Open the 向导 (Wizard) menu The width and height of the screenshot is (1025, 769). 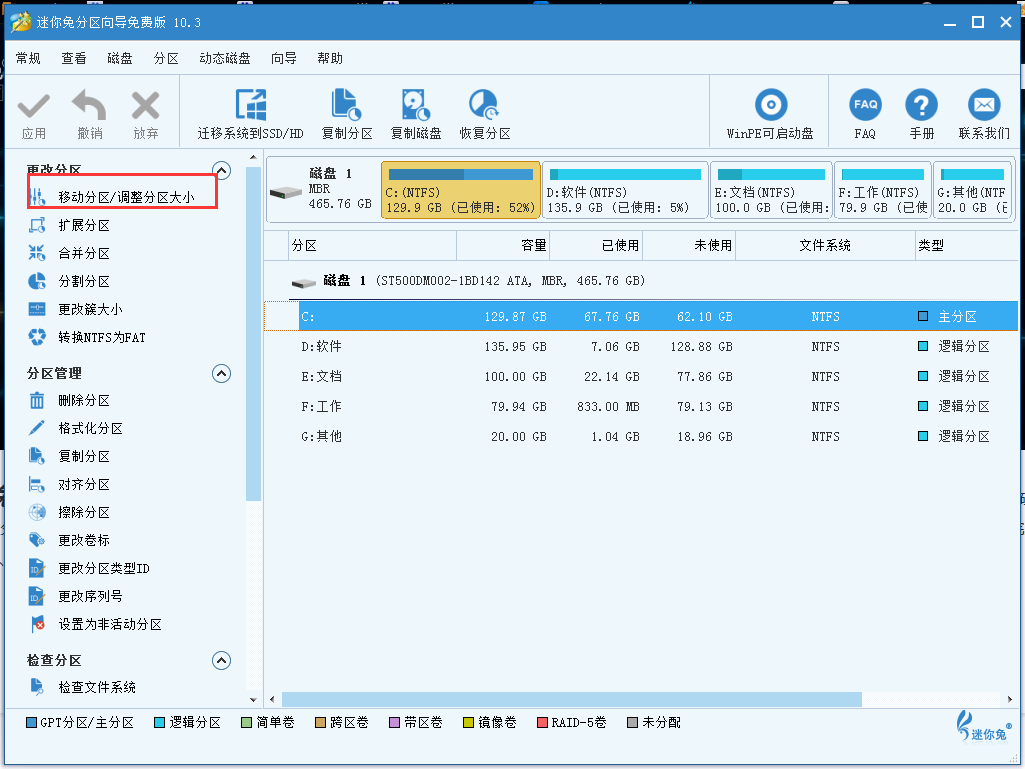point(284,58)
